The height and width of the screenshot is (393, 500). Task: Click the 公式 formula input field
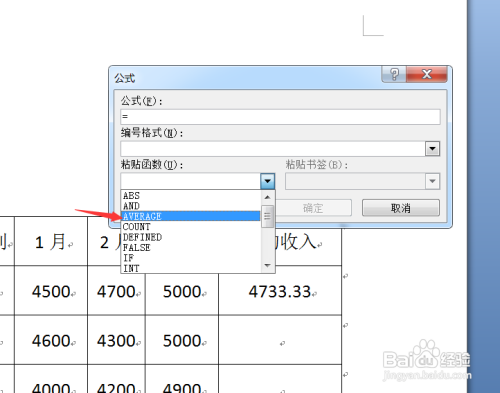click(x=280, y=117)
